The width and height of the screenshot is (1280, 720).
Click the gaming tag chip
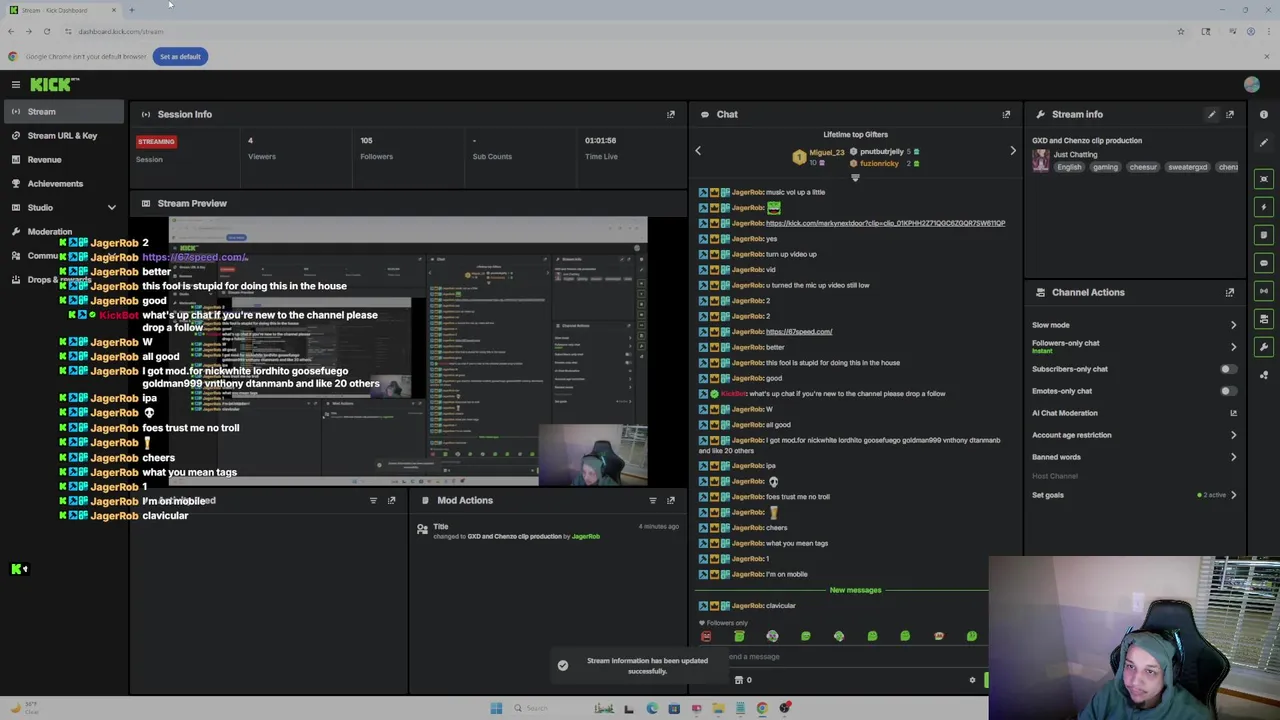pyautogui.click(x=1105, y=167)
